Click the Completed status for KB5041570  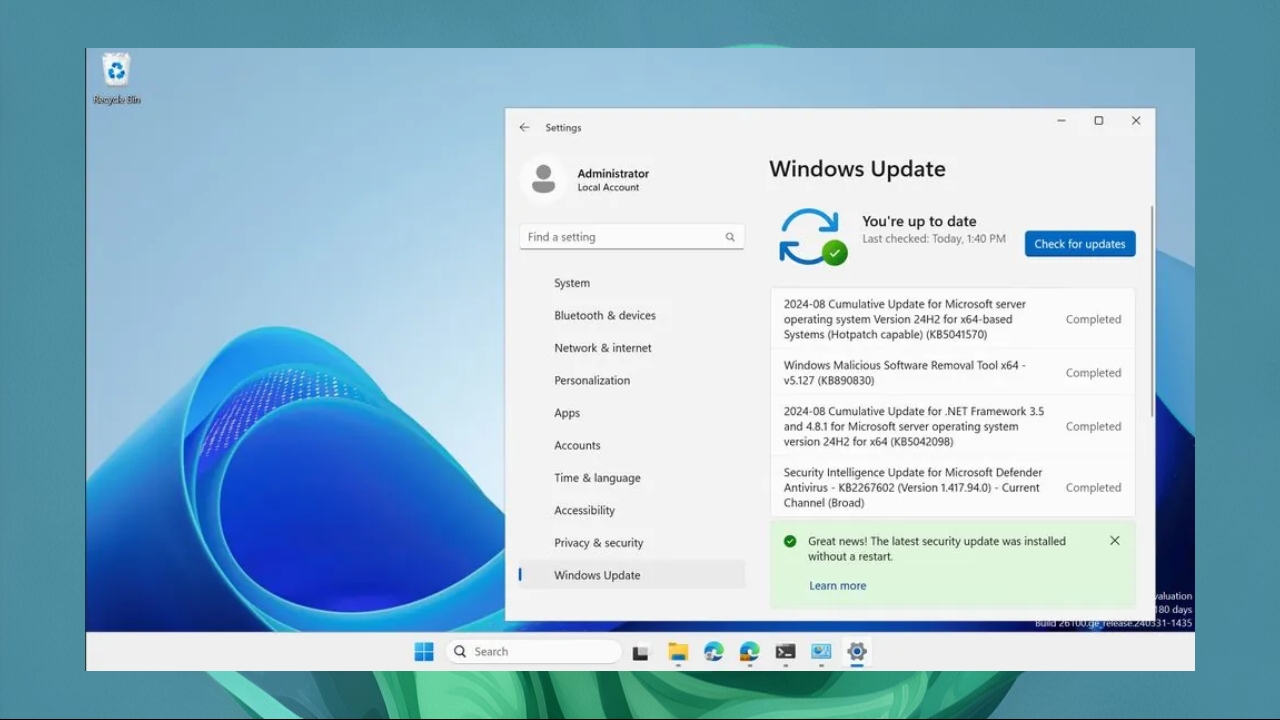[x=1093, y=320]
